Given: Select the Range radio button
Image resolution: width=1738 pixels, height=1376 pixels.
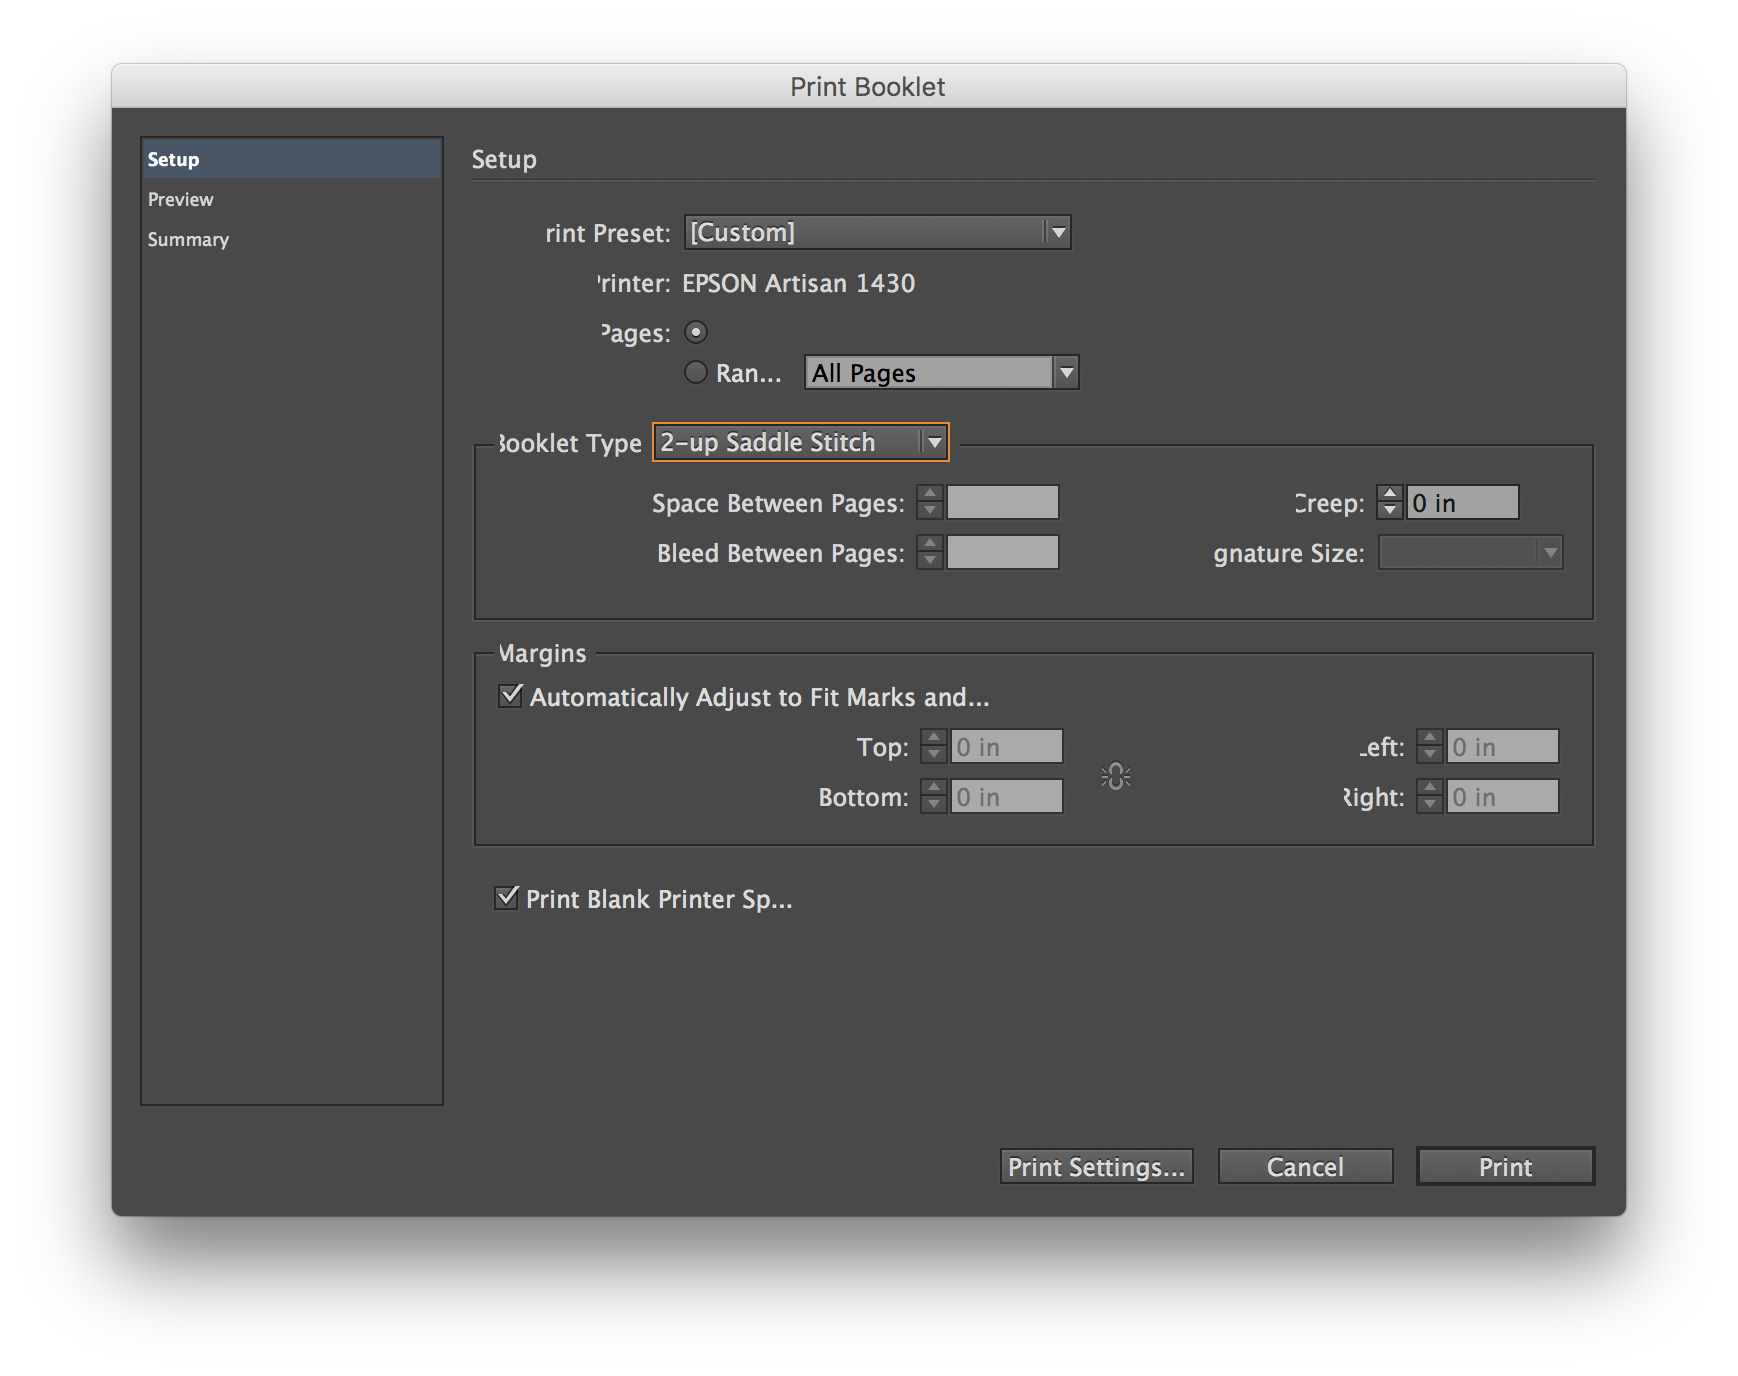Looking at the screenshot, I should click(696, 373).
